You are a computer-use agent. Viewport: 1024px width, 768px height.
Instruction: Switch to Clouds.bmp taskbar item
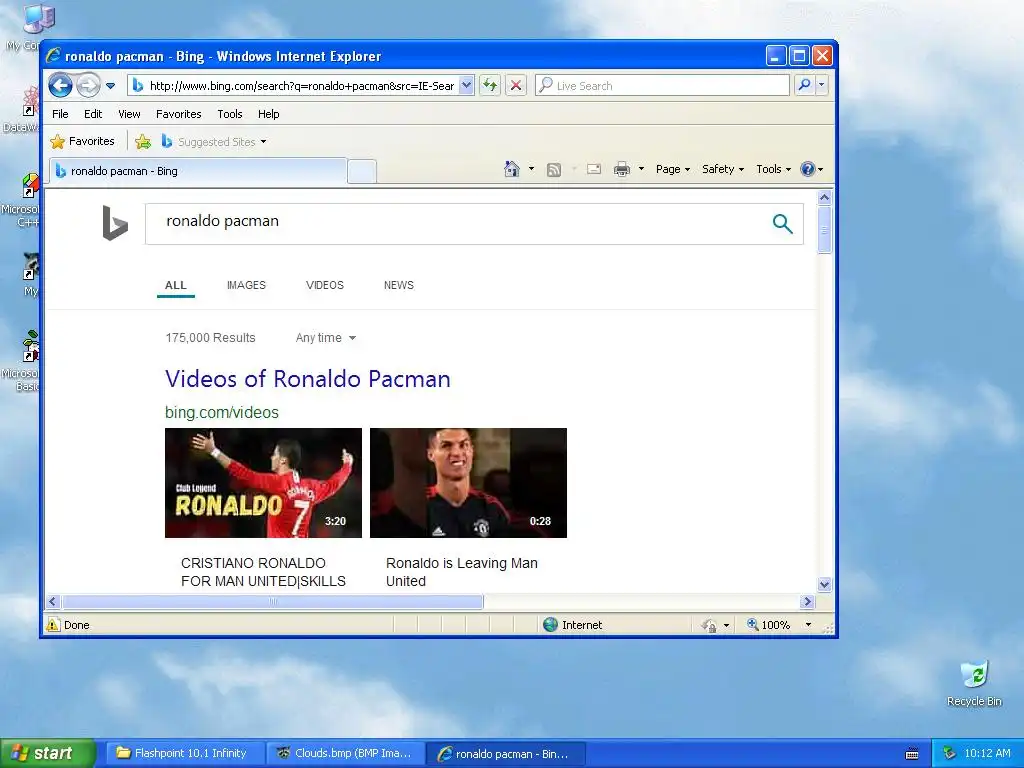(x=345, y=753)
